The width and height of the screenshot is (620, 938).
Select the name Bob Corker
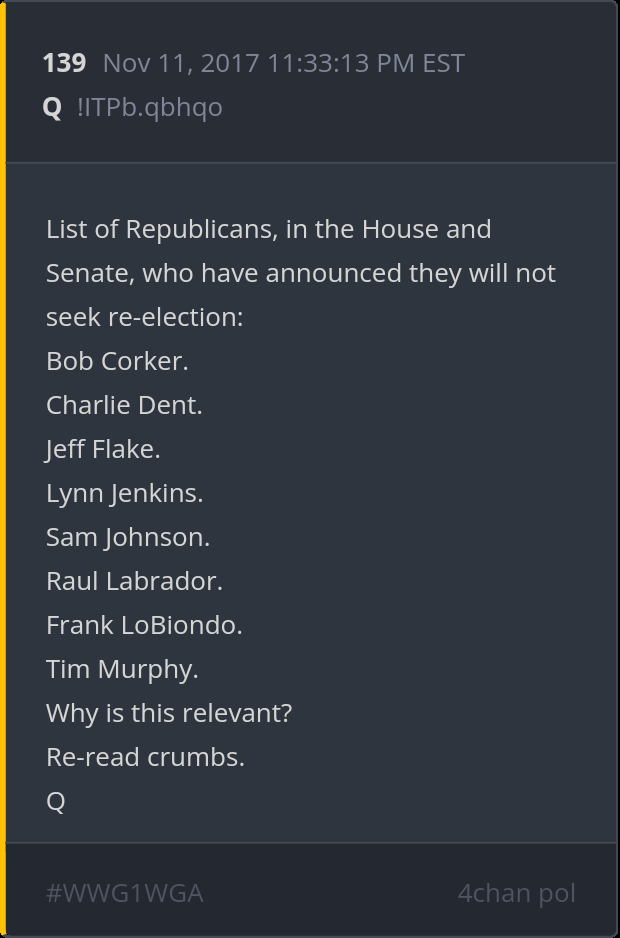pyautogui.click(x=117, y=361)
